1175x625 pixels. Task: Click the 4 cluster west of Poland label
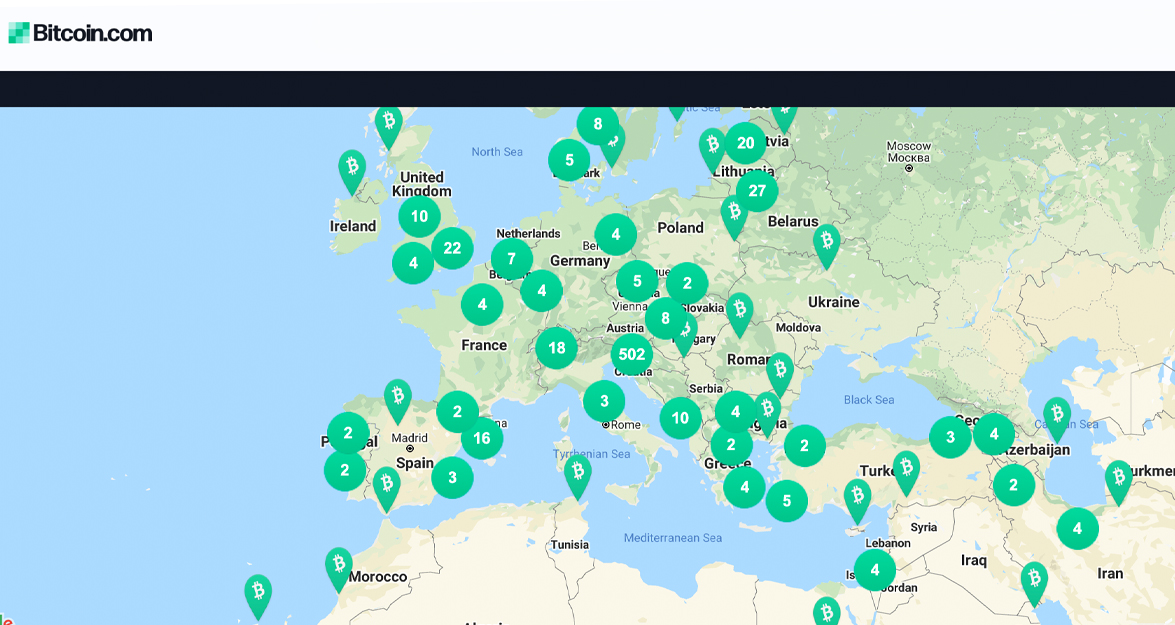pos(616,235)
